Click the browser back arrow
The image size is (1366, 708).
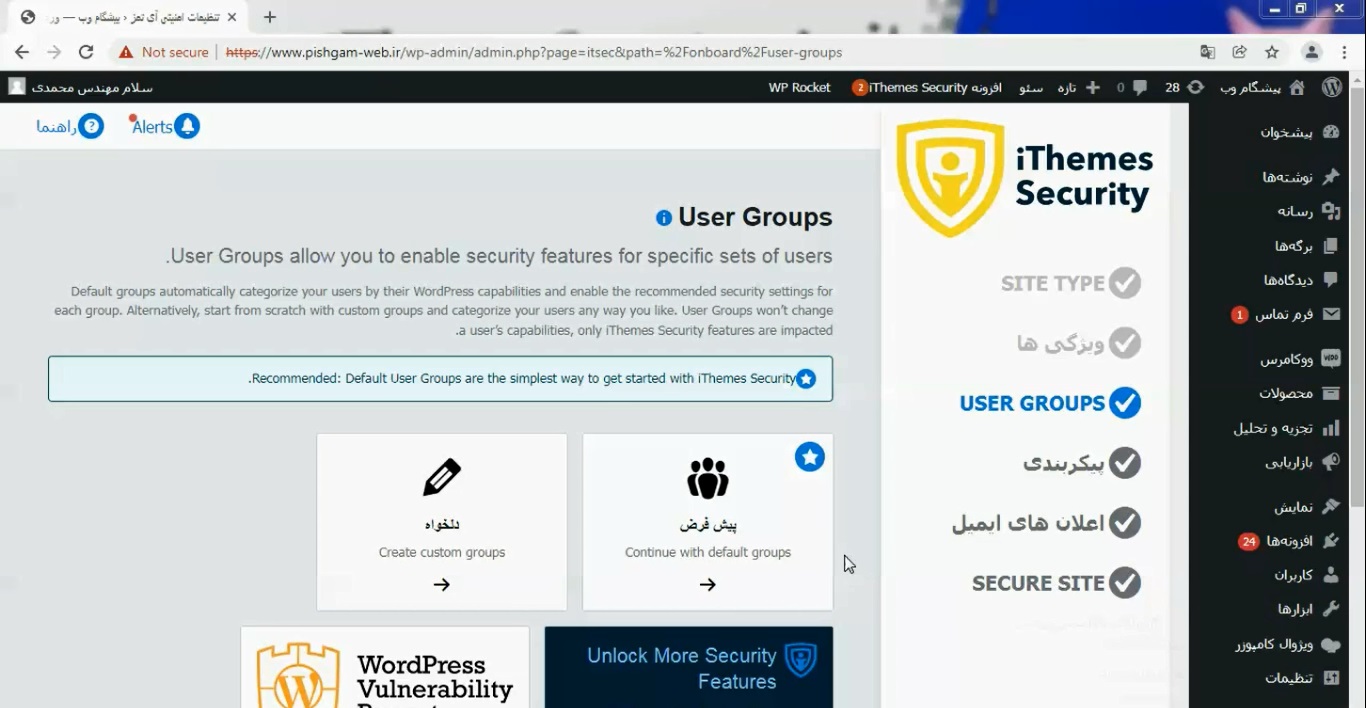(x=22, y=52)
